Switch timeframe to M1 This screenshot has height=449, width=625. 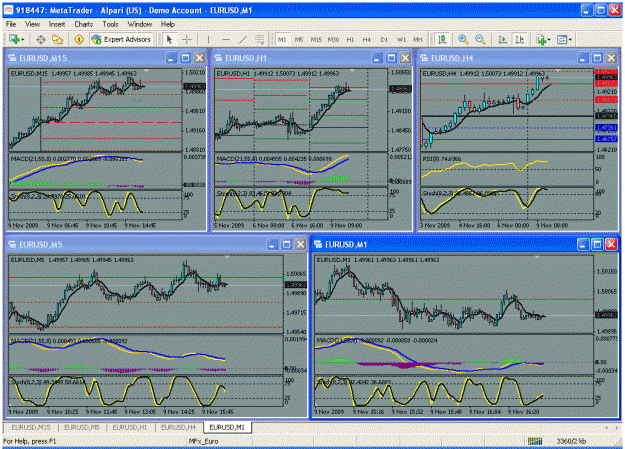tap(282, 39)
